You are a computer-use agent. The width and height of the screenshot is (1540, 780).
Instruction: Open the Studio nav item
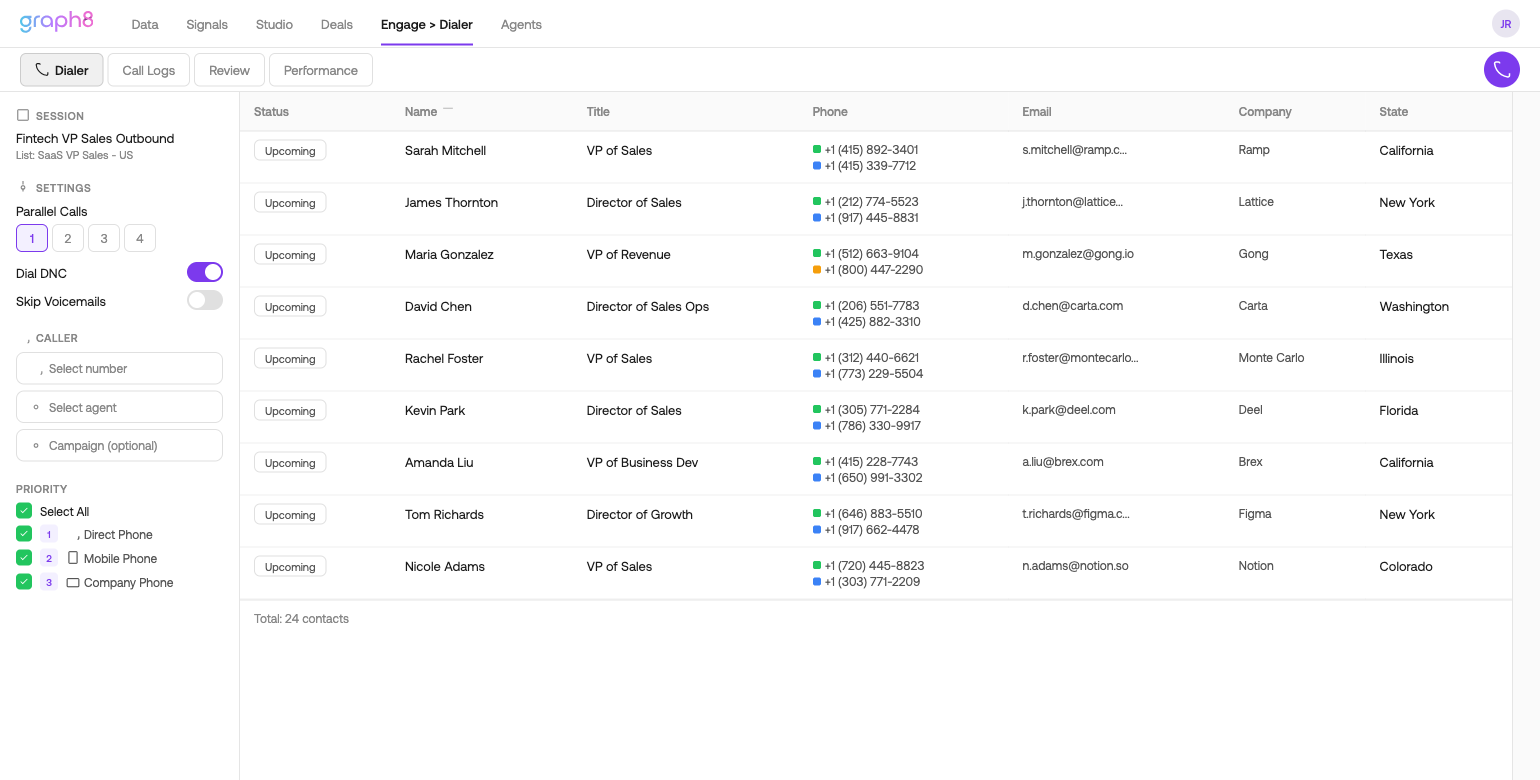274,24
